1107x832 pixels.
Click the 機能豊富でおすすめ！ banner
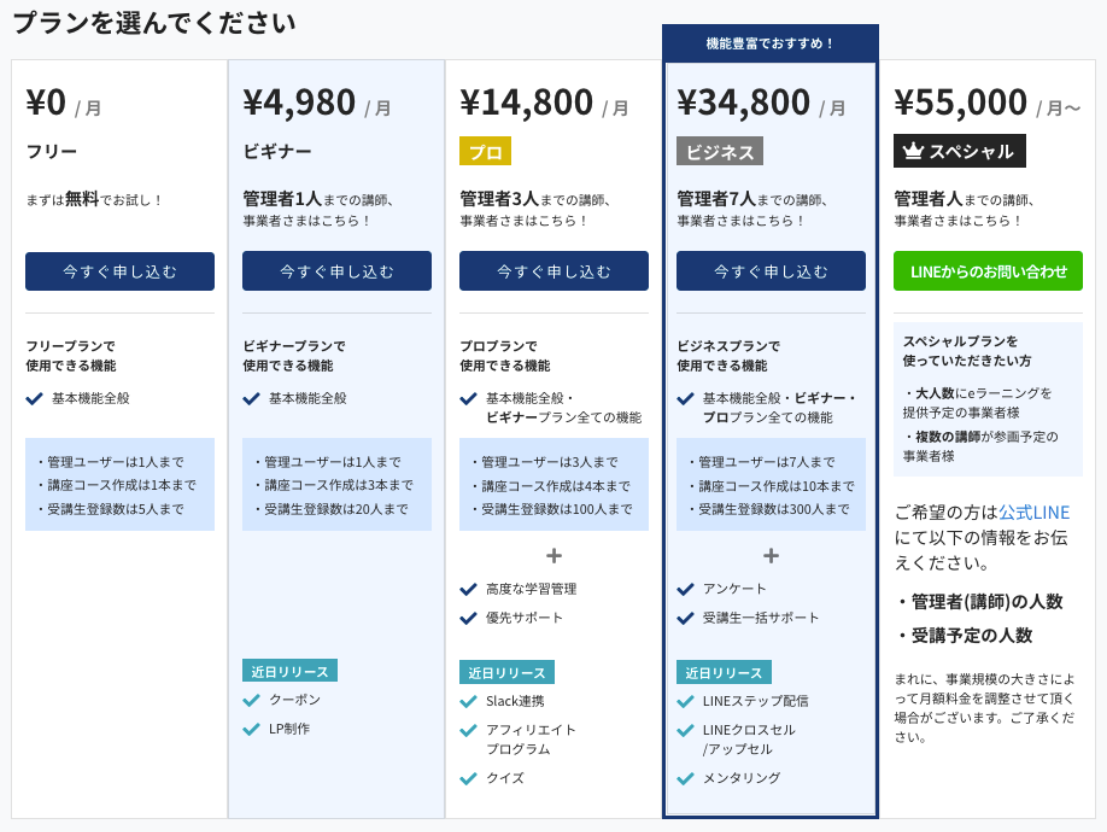click(x=770, y=43)
